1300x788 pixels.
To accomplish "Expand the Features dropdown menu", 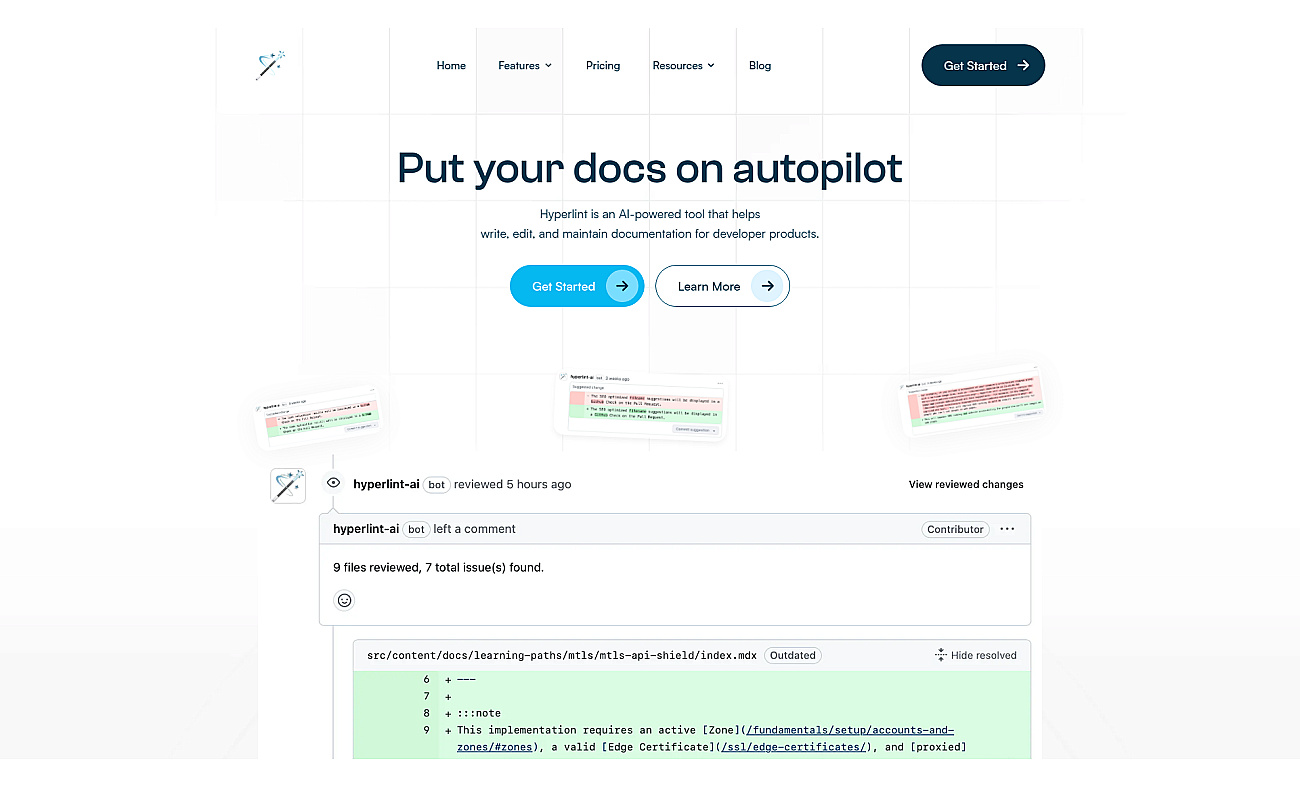I will click(525, 66).
